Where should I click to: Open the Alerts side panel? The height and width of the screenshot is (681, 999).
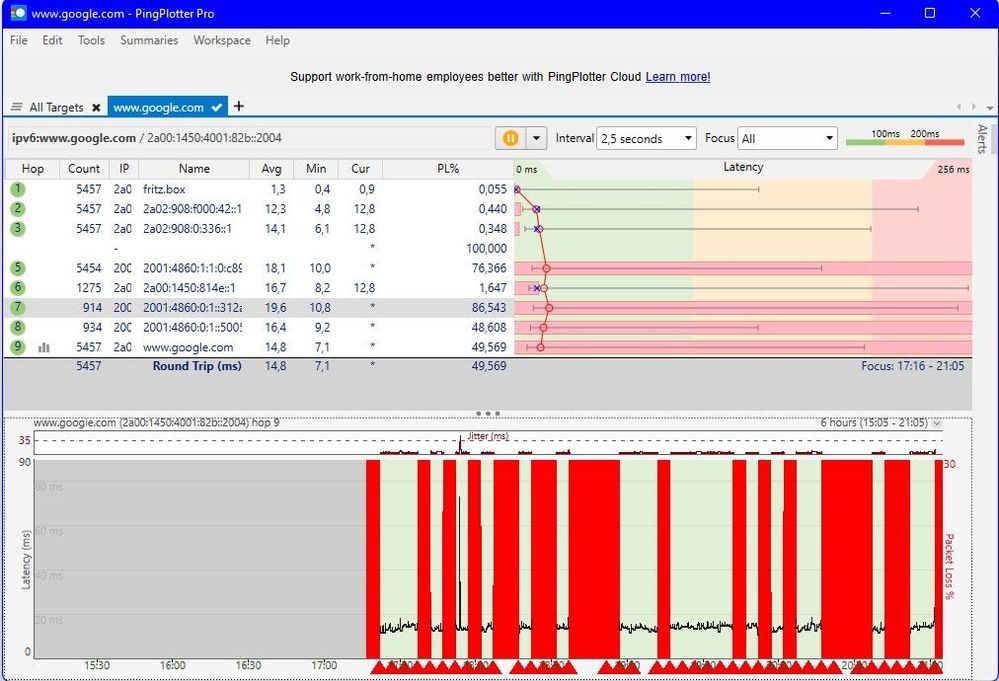point(982,139)
